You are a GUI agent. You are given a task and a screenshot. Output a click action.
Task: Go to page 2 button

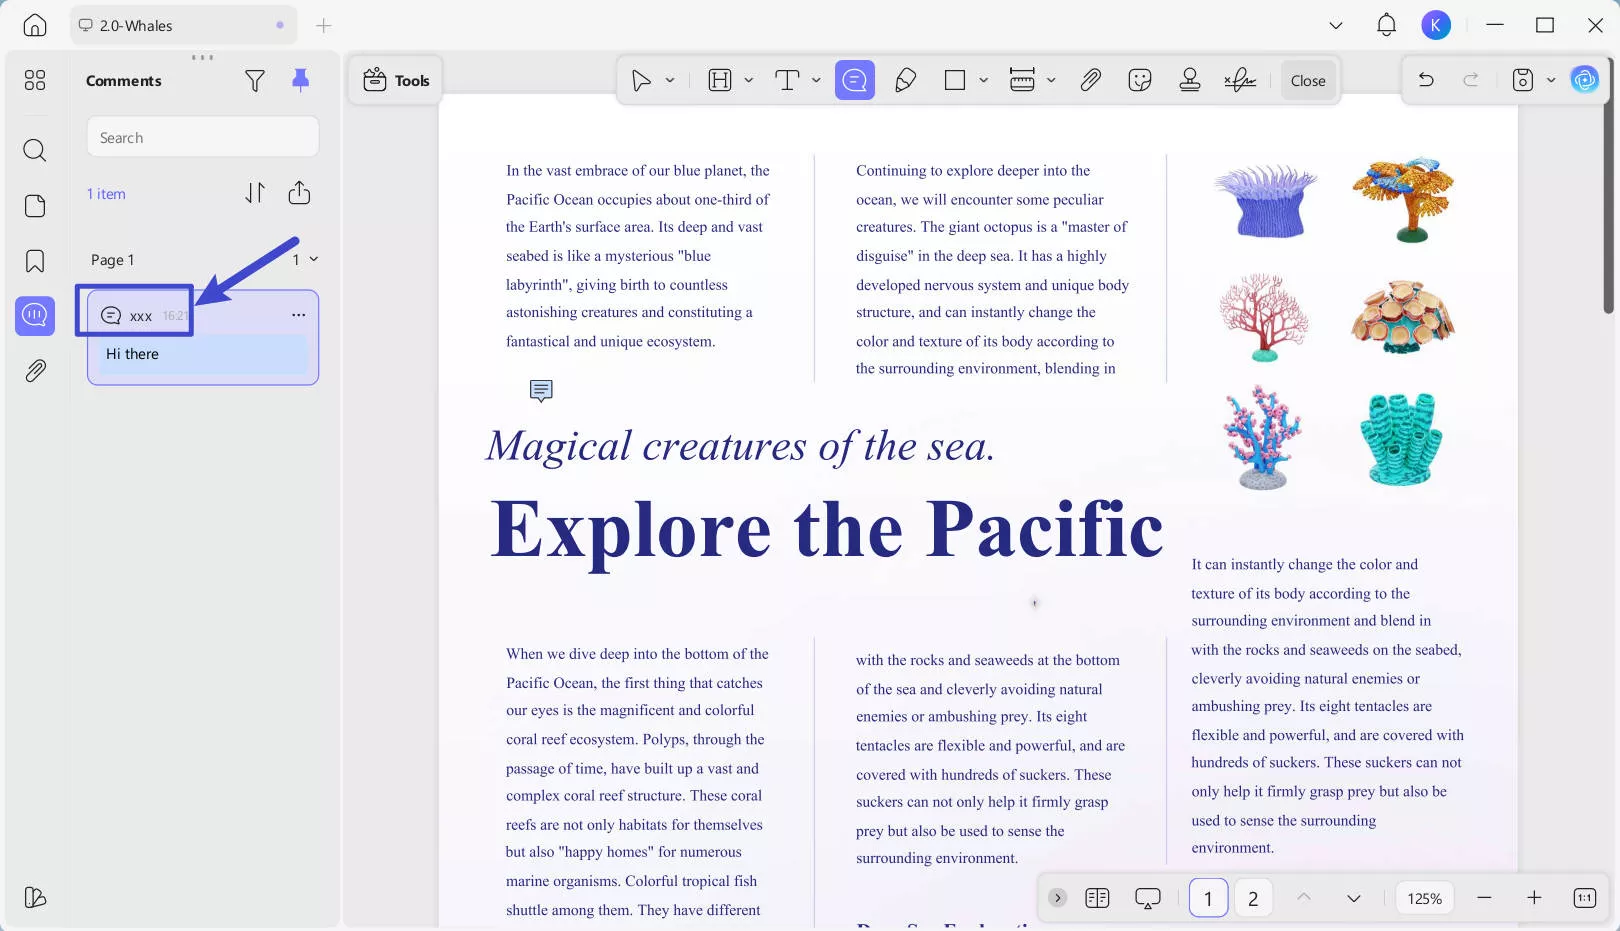1252,898
